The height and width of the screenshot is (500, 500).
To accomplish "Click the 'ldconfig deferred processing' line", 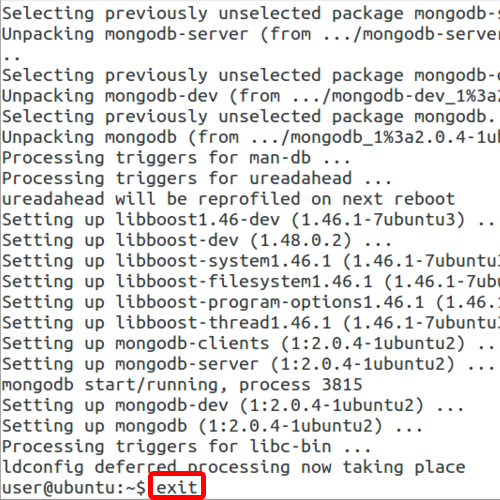I will 234,467.
